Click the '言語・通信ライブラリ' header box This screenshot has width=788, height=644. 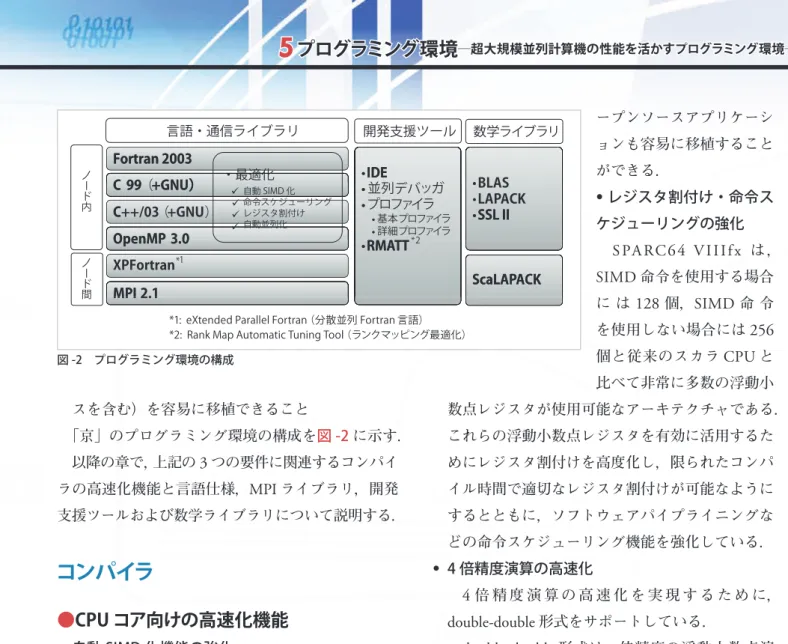227,131
